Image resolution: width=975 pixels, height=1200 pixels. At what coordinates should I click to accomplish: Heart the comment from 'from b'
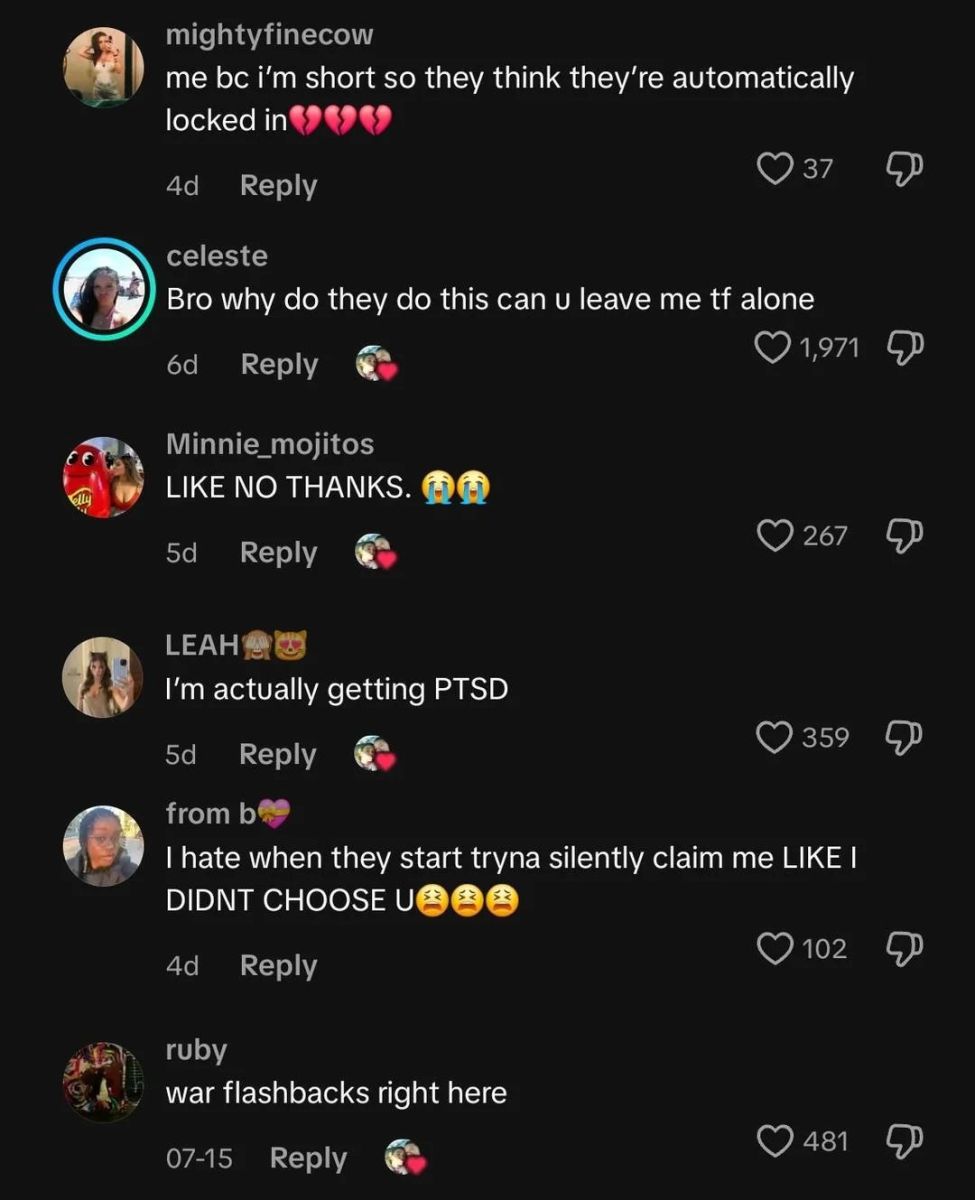point(775,948)
